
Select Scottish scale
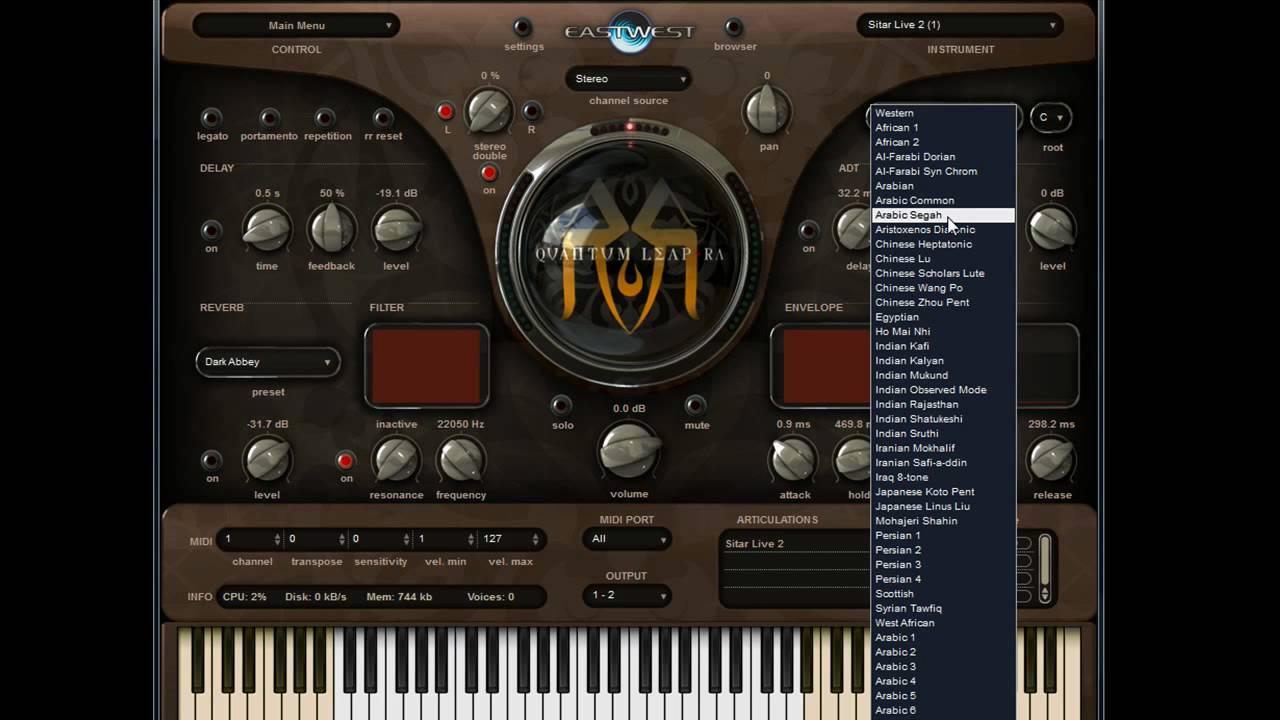943,594
